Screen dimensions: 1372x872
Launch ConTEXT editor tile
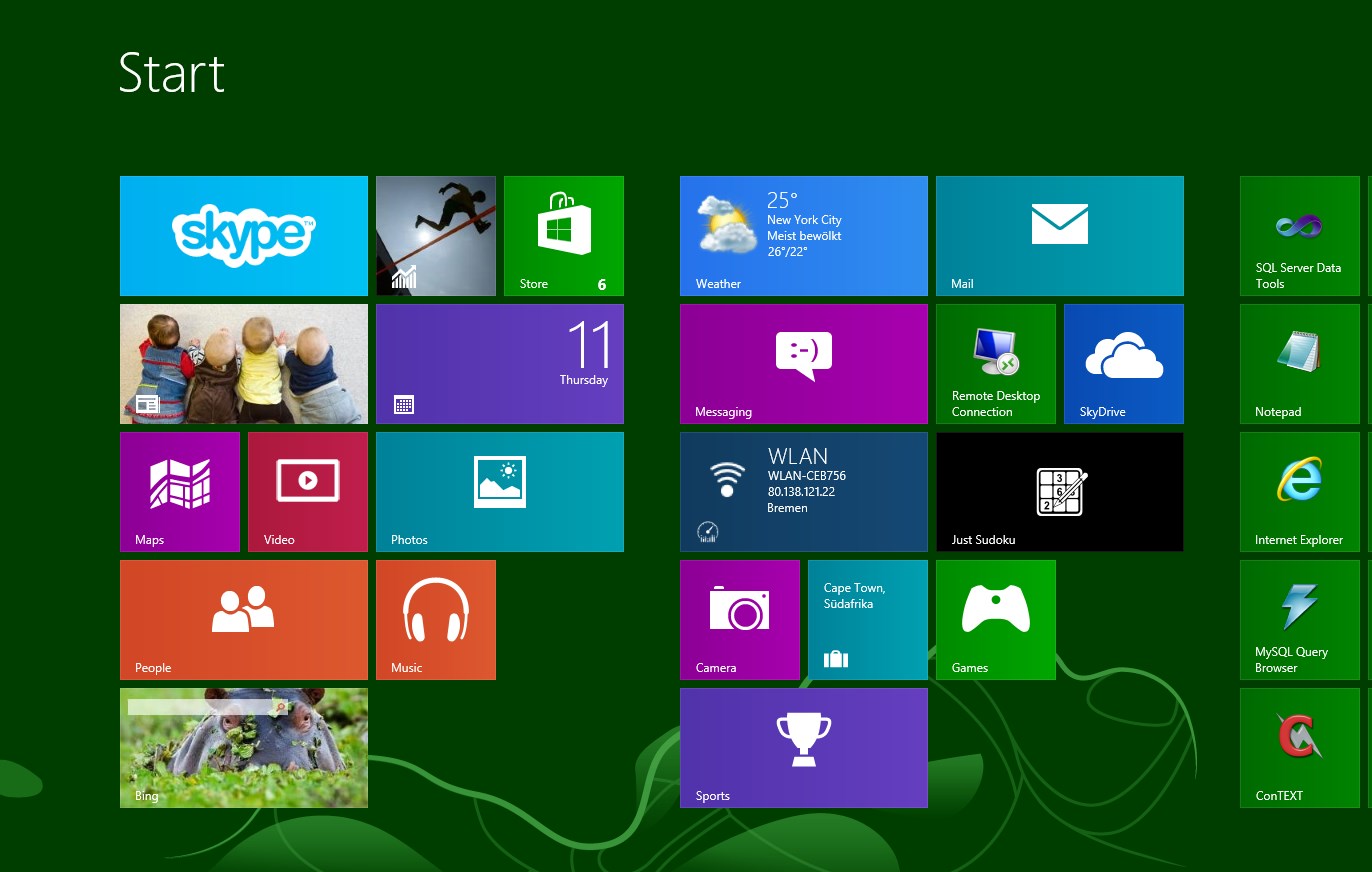[x=1299, y=748]
